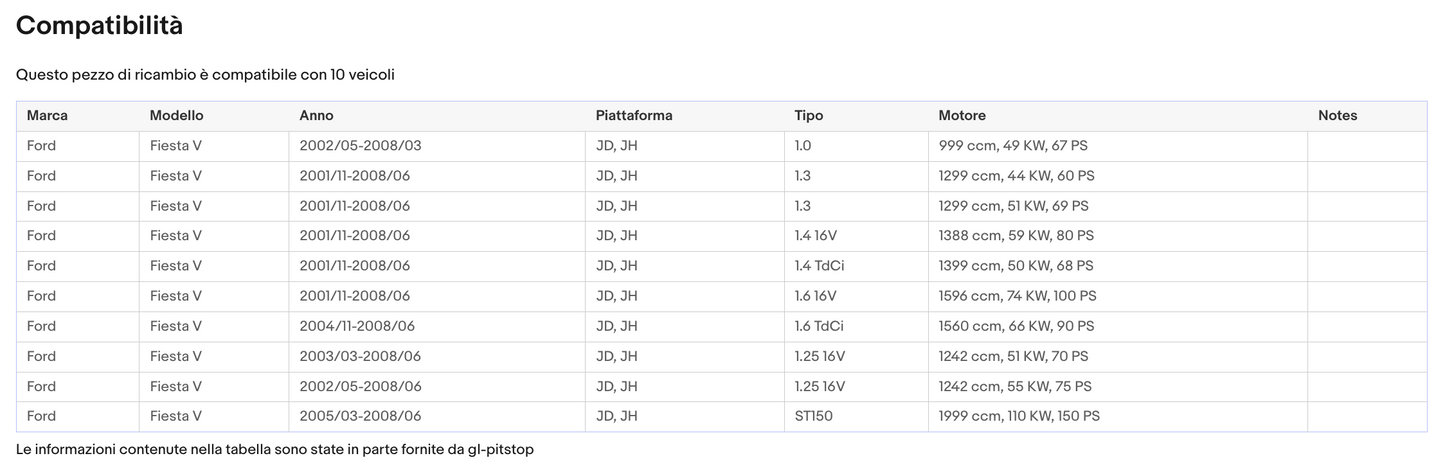The width and height of the screenshot is (1445, 474).
Task: Select the 2002/05-2008/03 year cell
Action: (360, 146)
